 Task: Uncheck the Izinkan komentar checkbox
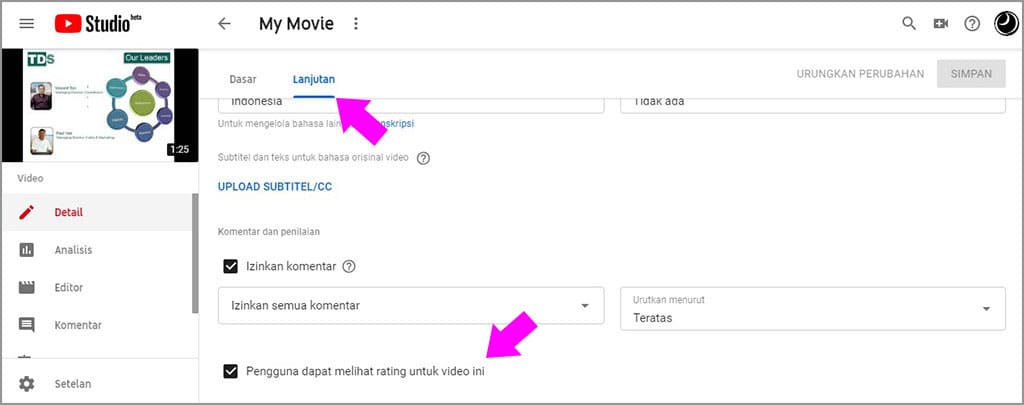pos(230,266)
